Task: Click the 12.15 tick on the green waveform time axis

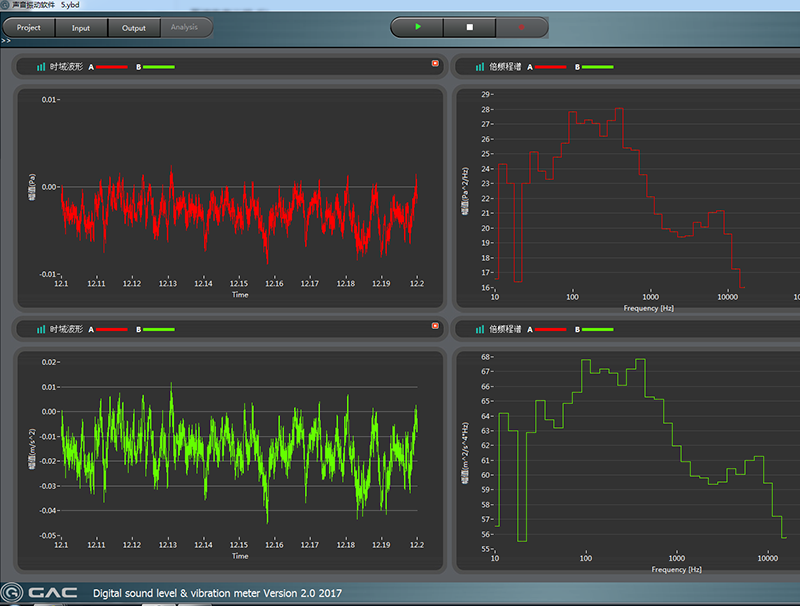Action: tap(239, 545)
